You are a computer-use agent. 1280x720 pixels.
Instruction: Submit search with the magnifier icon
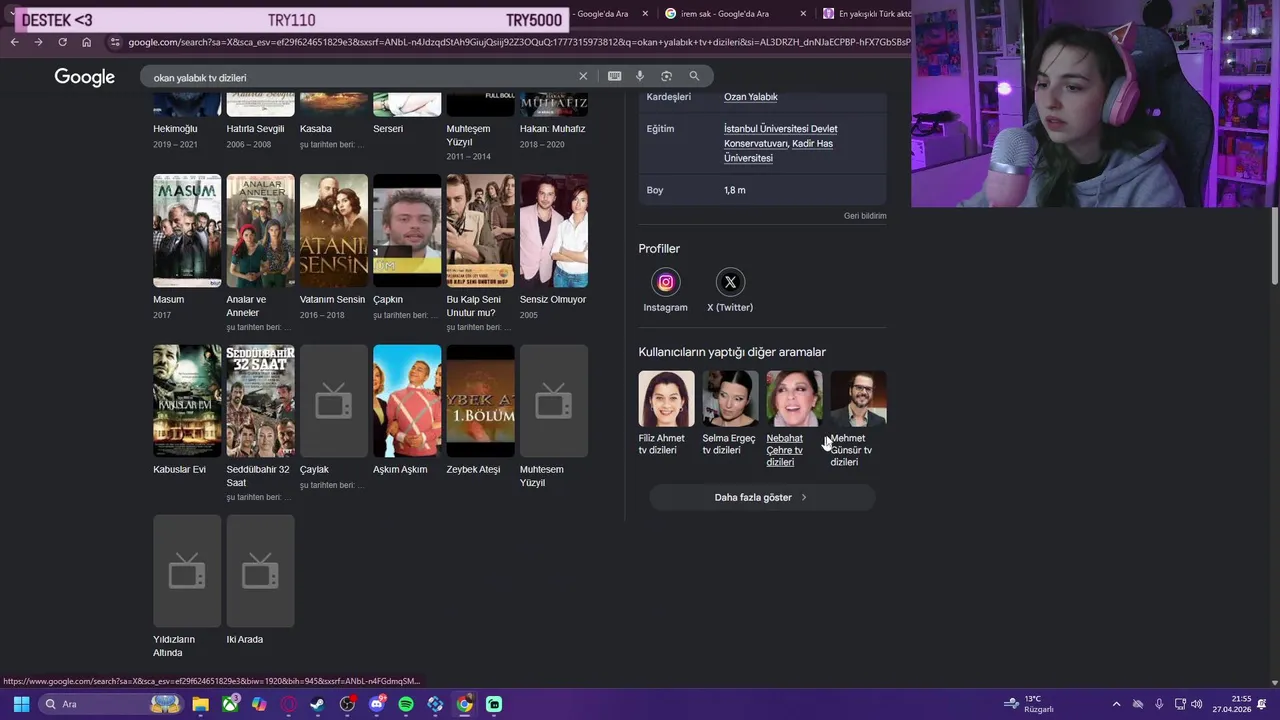tap(694, 76)
